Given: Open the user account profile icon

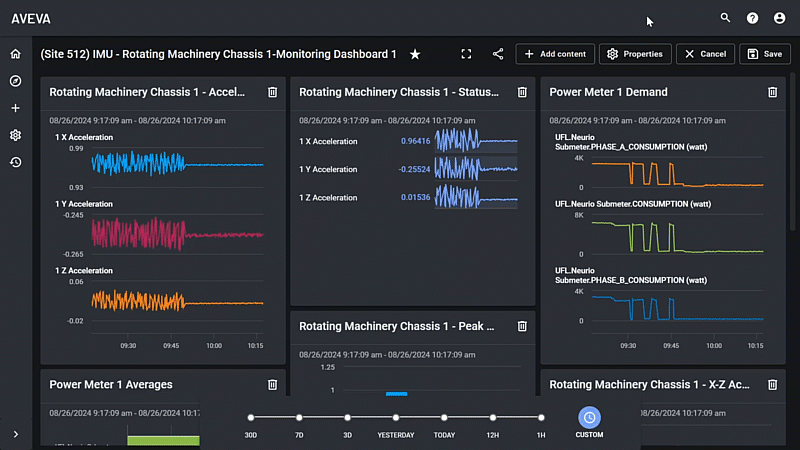Looking at the screenshot, I should click(x=780, y=18).
